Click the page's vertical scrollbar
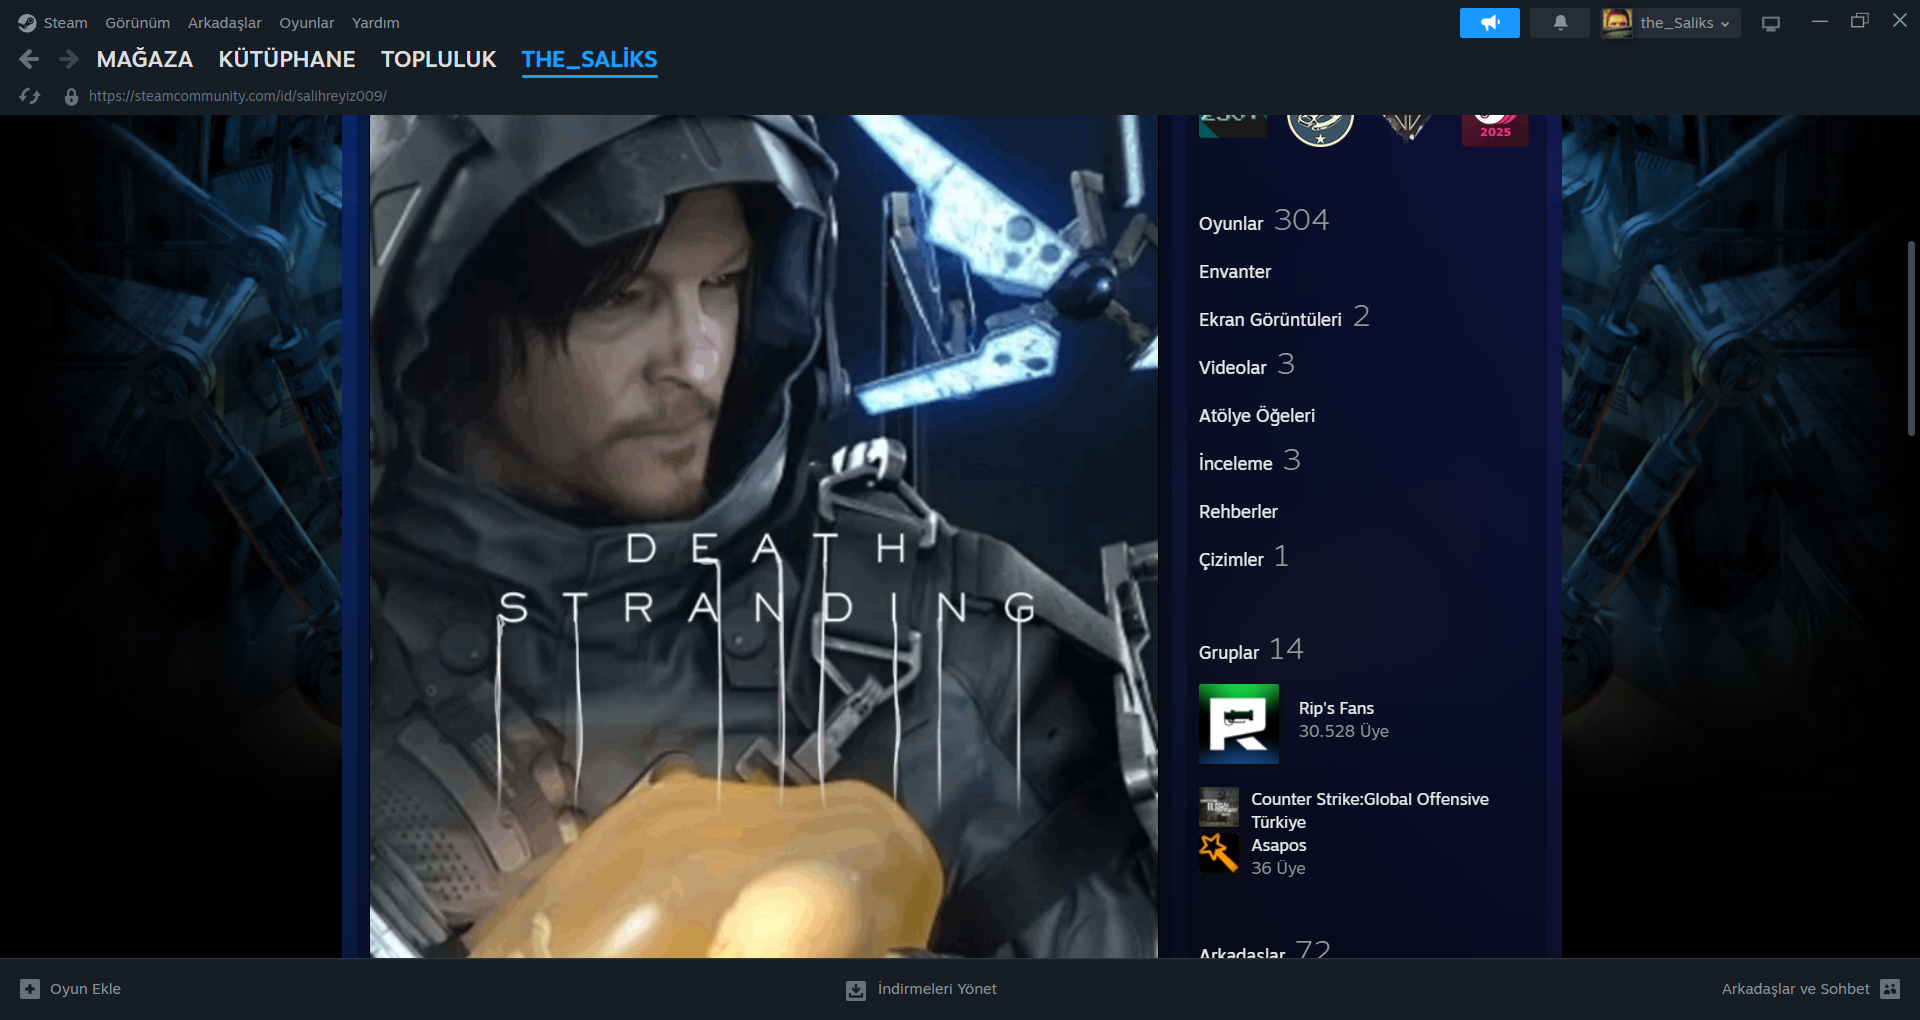This screenshot has width=1920, height=1020. [x=1911, y=338]
